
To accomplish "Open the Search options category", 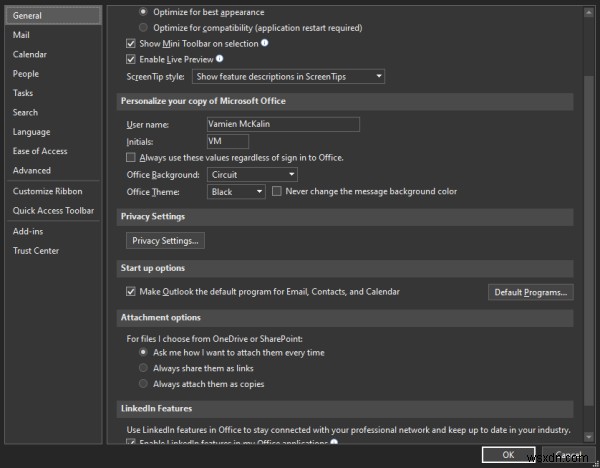I will (x=53, y=113).
